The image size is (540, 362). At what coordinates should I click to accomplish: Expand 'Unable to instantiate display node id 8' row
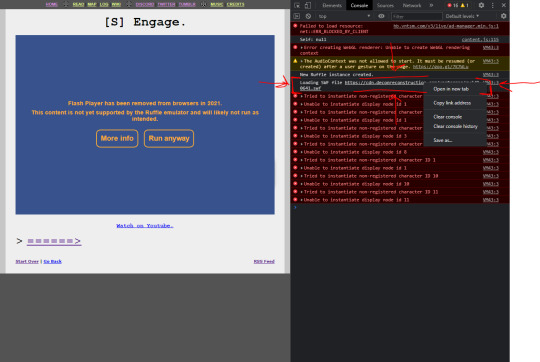pyautogui.click(x=302, y=152)
